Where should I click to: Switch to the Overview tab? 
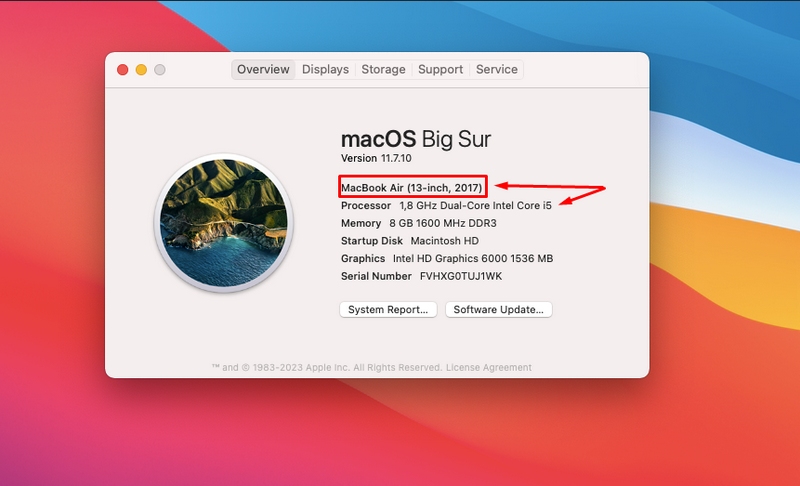pyautogui.click(x=263, y=70)
